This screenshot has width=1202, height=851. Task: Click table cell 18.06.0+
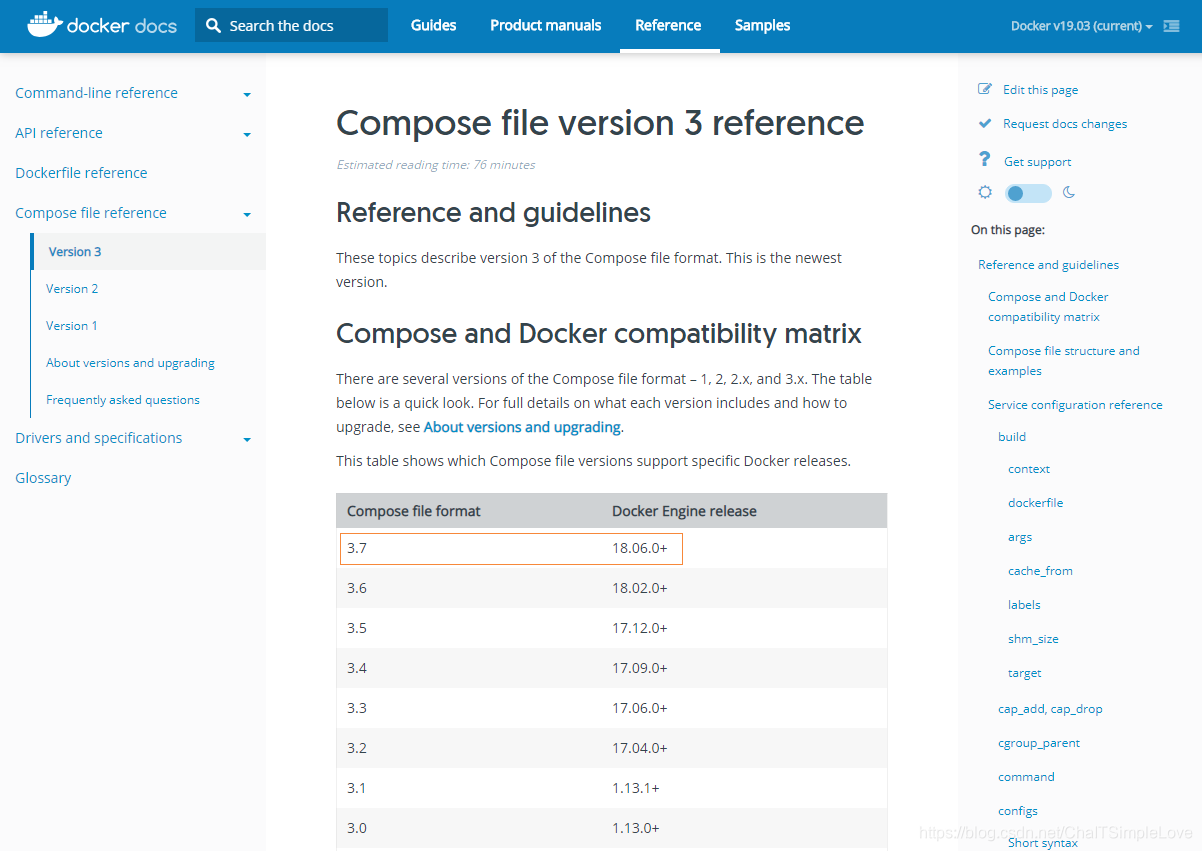(640, 548)
